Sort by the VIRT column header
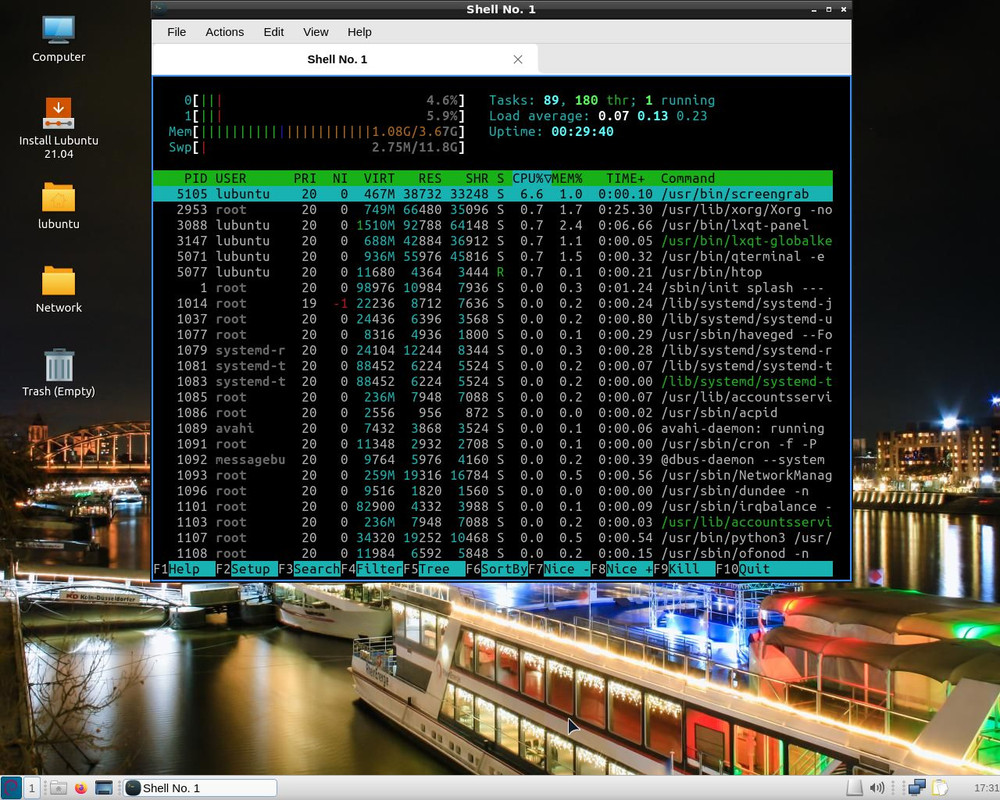1000x800 pixels. (379, 179)
